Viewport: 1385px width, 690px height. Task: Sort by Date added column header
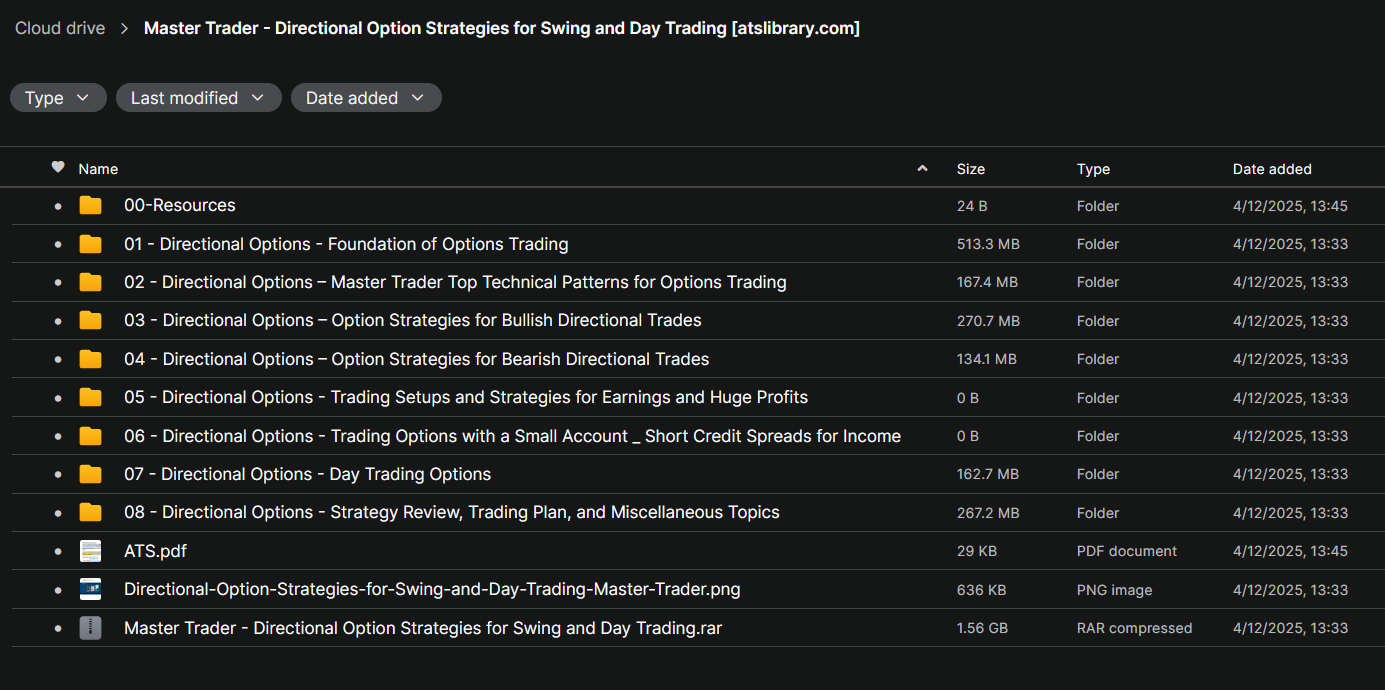pos(1272,169)
